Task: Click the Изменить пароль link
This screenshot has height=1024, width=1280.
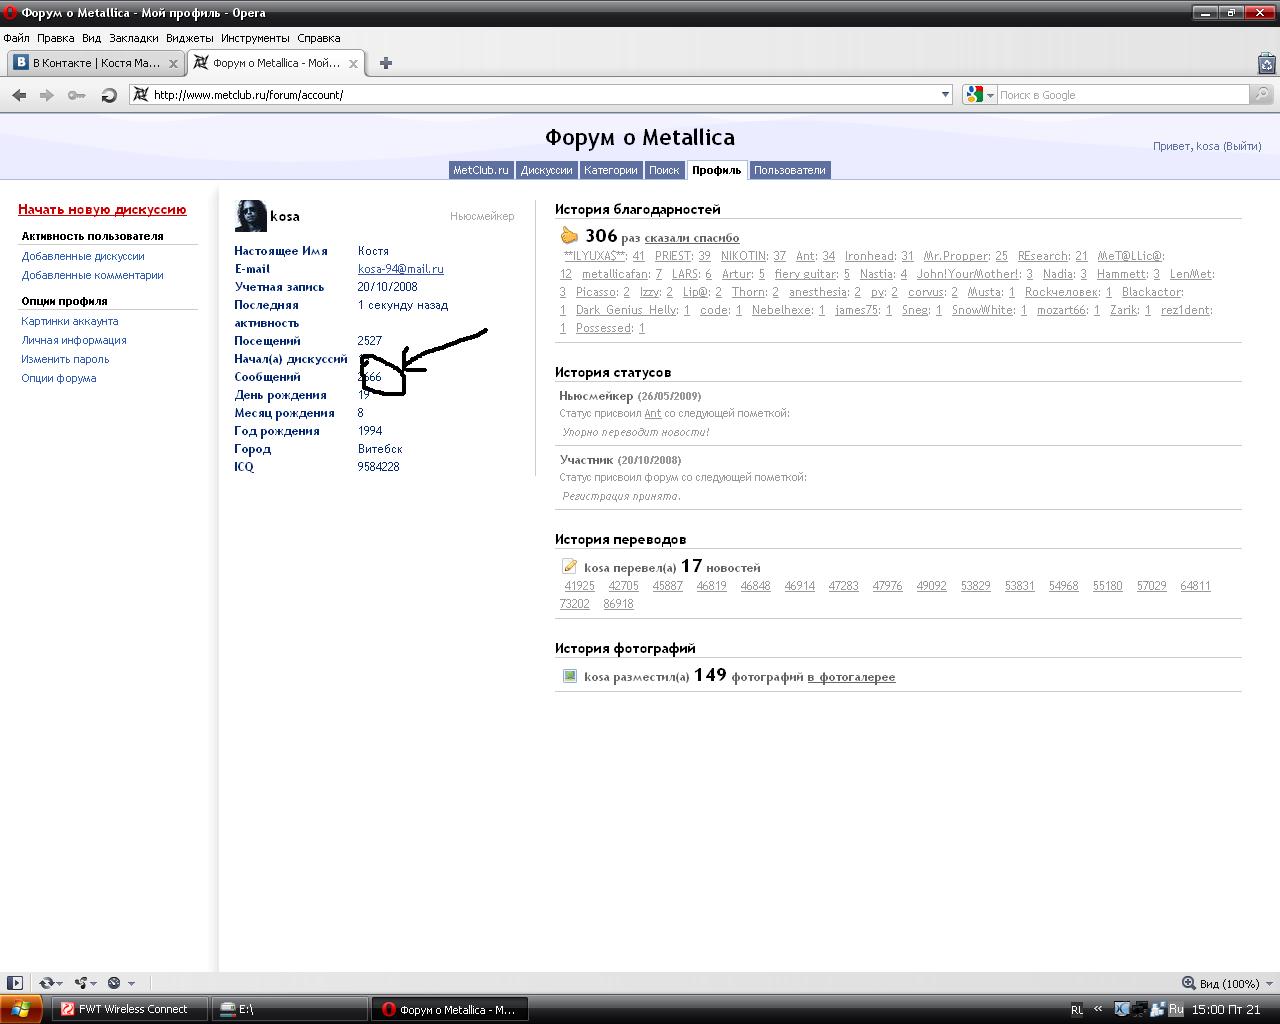Action: 65,359
